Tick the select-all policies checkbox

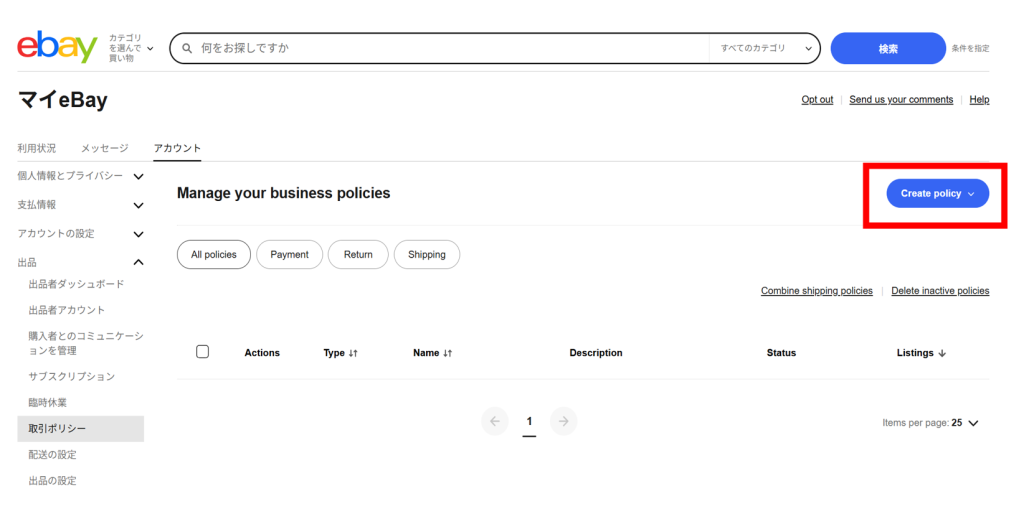pyautogui.click(x=202, y=351)
